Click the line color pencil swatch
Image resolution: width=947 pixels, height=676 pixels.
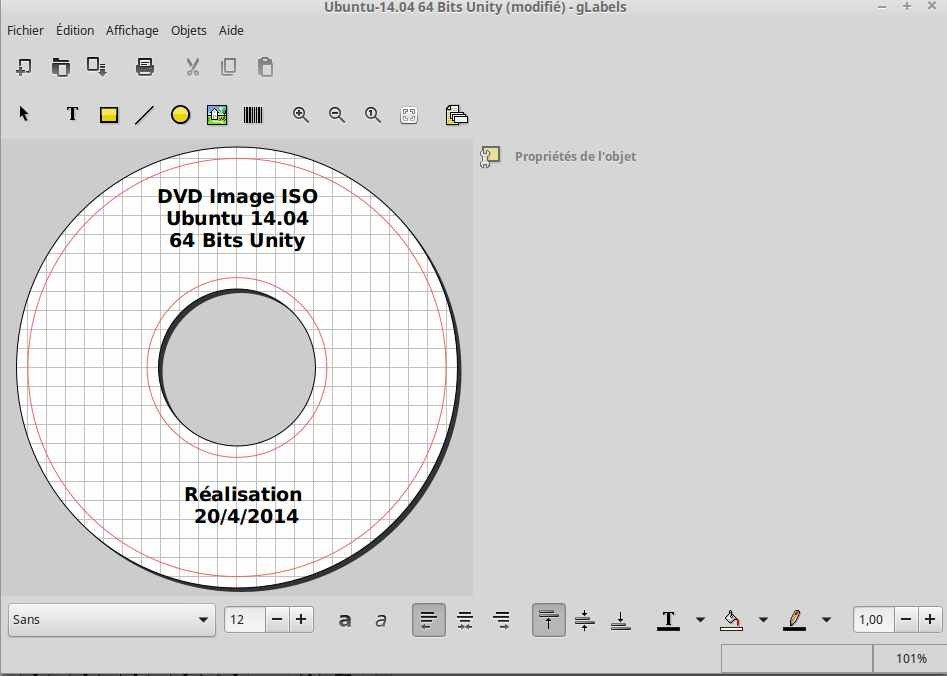coord(794,620)
